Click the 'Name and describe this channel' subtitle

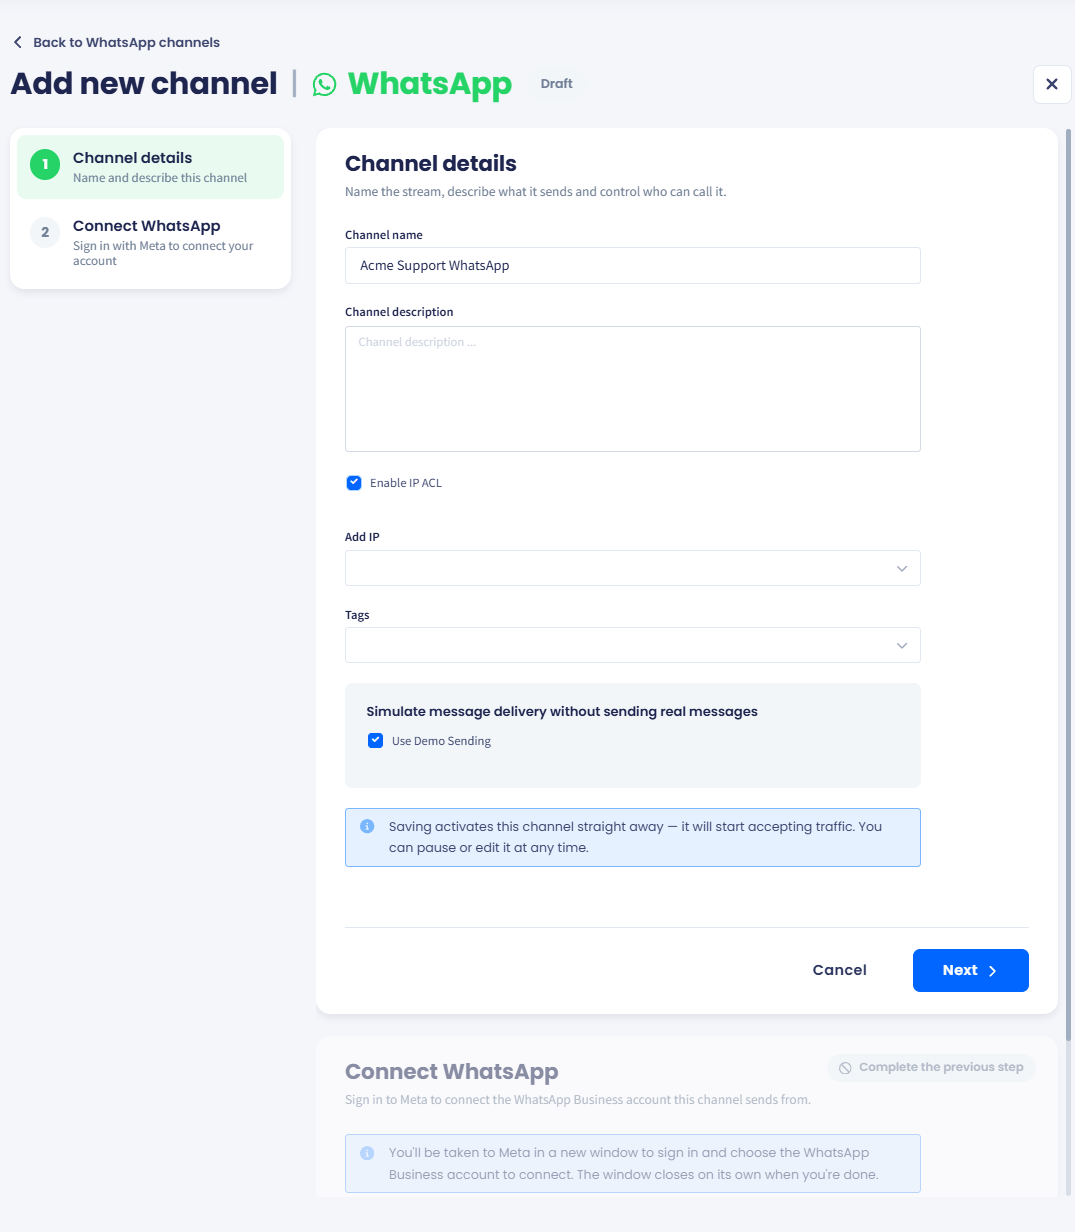tap(160, 178)
